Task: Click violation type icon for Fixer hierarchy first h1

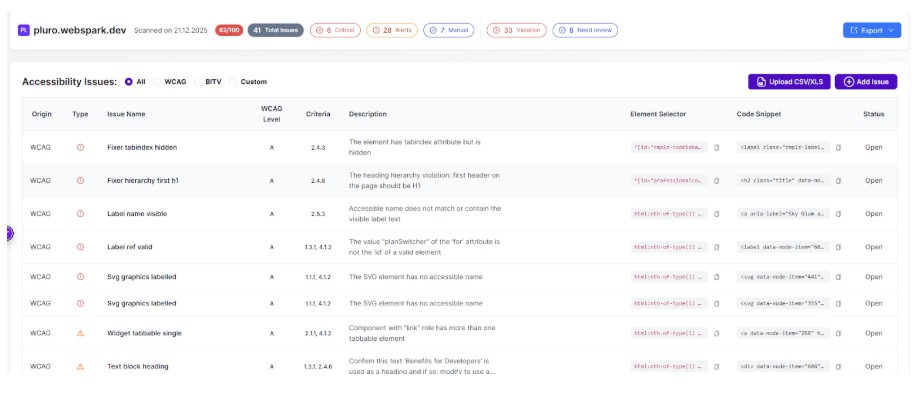Action: click(81, 181)
